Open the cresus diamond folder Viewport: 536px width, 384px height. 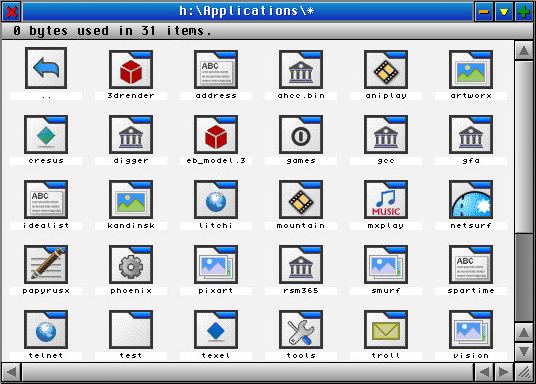[46, 134]
